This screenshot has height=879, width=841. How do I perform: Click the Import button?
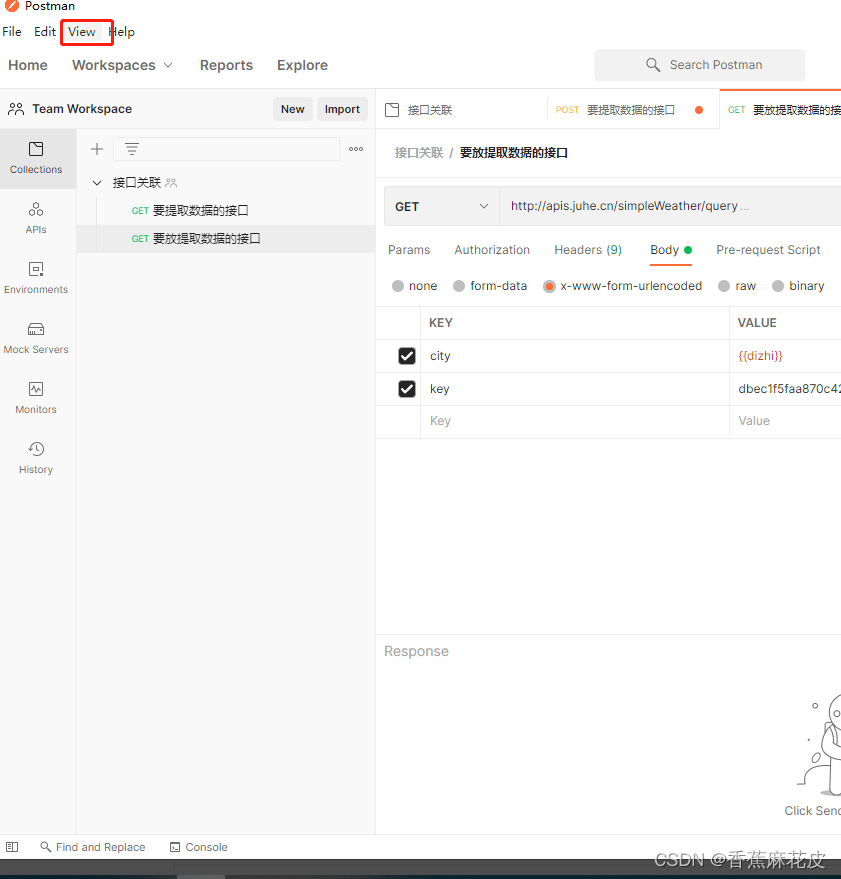pos(342,109)
